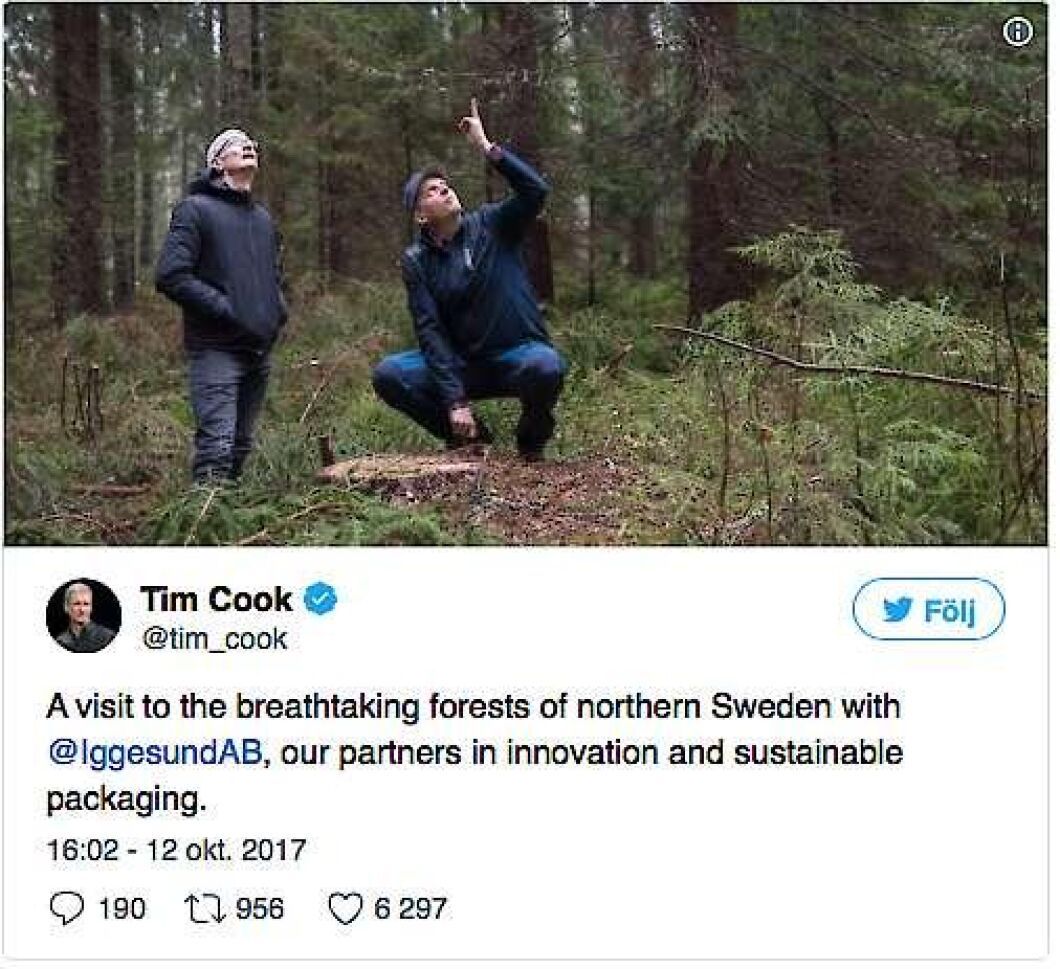Open the 16:02 - 12 okt. 2017 timestamp
The image size is (1060, 969).
pyautogui.click(x=176, y=850)
